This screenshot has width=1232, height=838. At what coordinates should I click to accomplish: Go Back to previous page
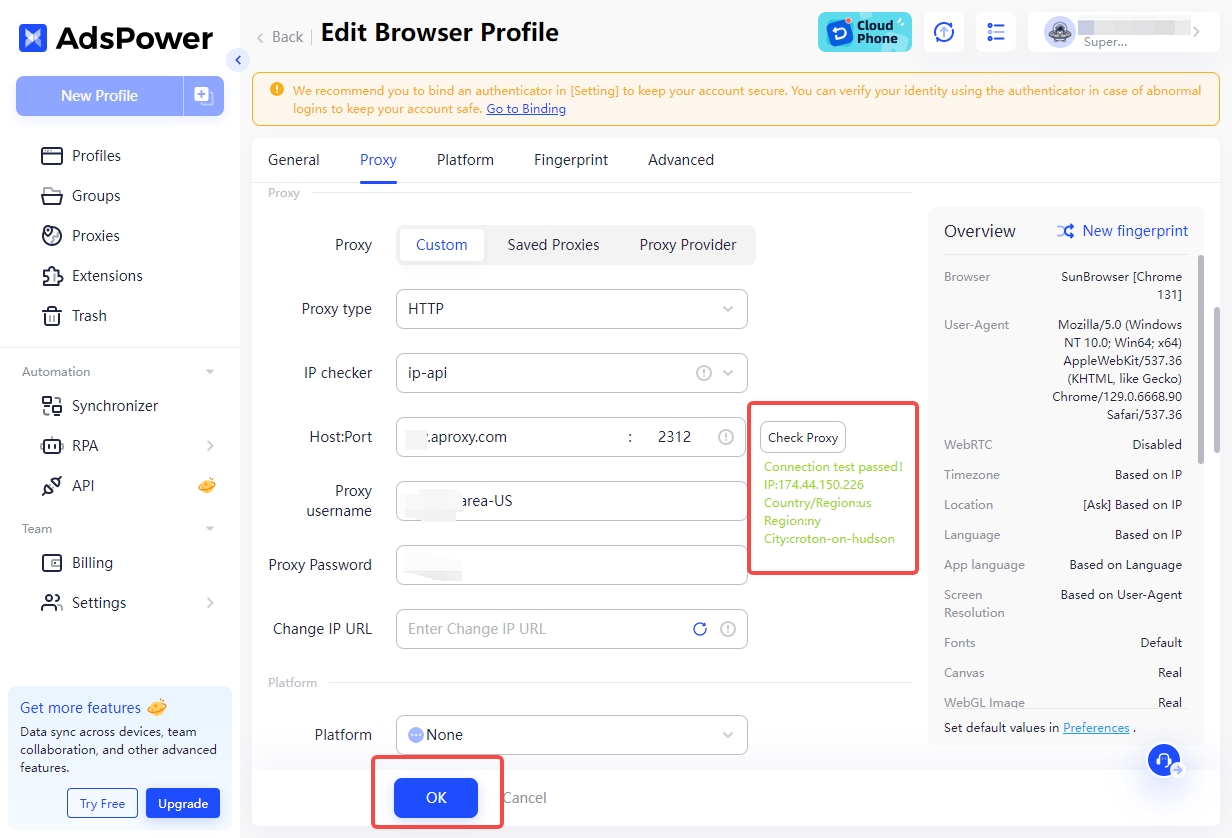[279, 37]
